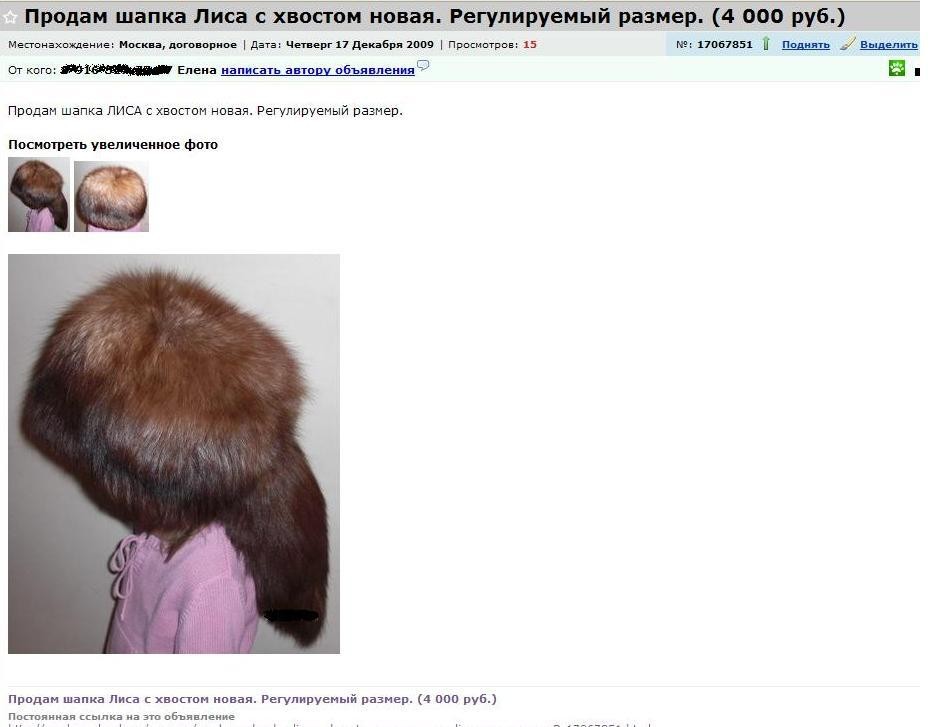The height and width of the screenshot is (727, 946).
Task: Open the Поднять link
Action: click(805, 45)
